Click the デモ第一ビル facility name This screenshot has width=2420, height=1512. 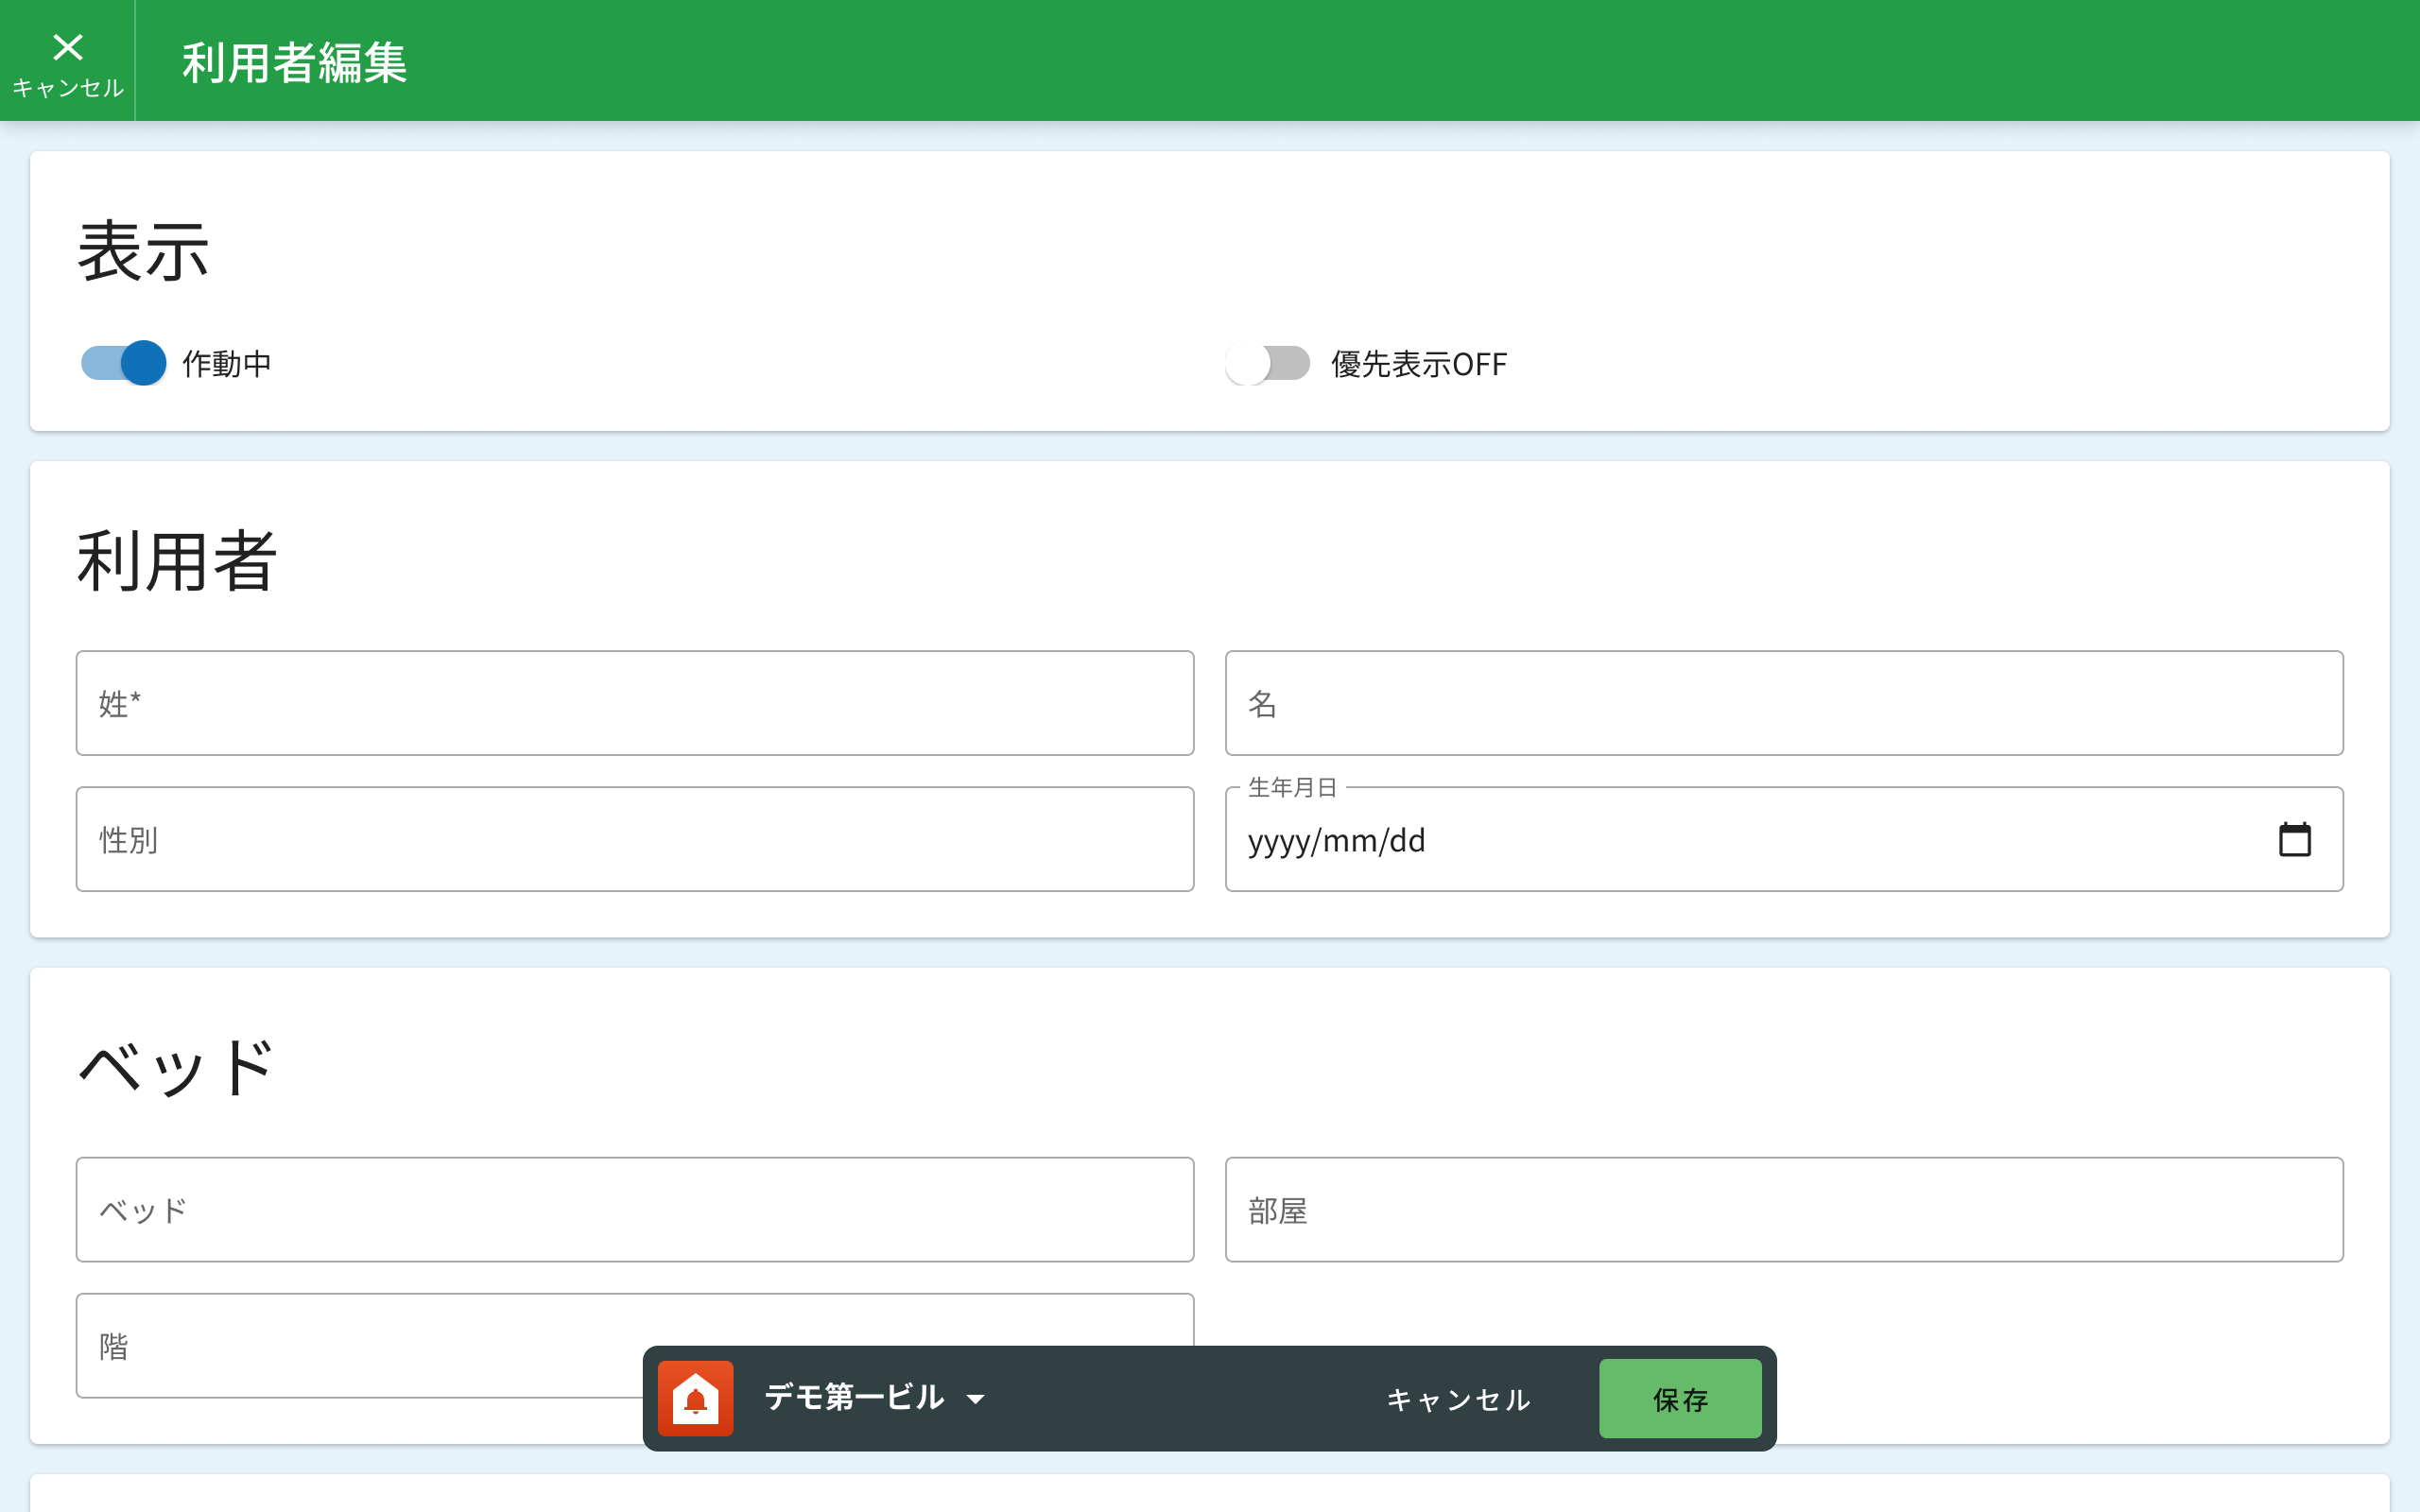pyautogui.click(x=854, y=1397)
